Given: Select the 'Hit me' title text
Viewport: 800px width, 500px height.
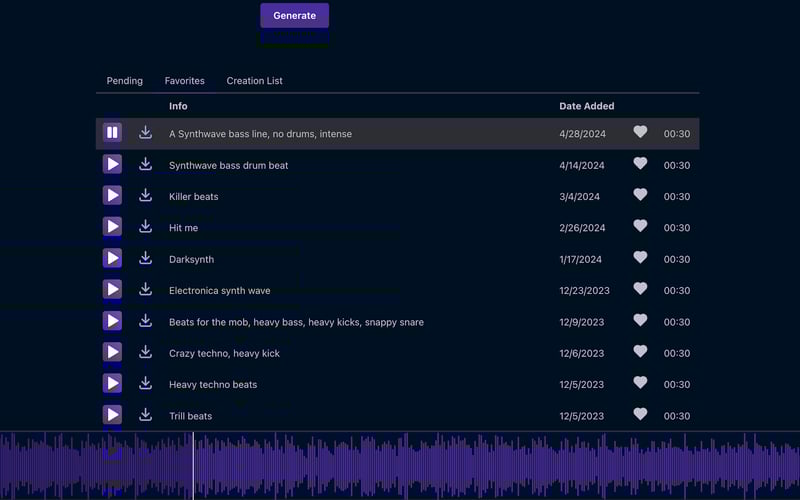Looking at the screenshot, I should (184, 228).
